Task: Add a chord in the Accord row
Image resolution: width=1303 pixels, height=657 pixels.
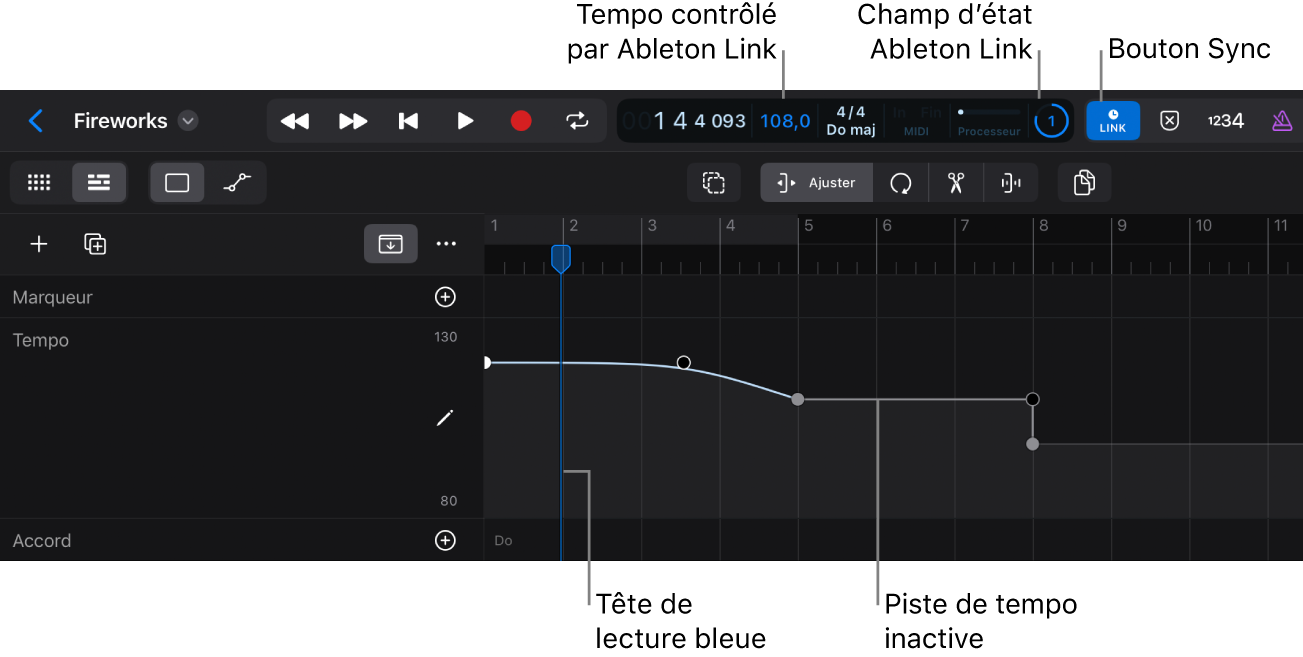Action: coord(445,540)
